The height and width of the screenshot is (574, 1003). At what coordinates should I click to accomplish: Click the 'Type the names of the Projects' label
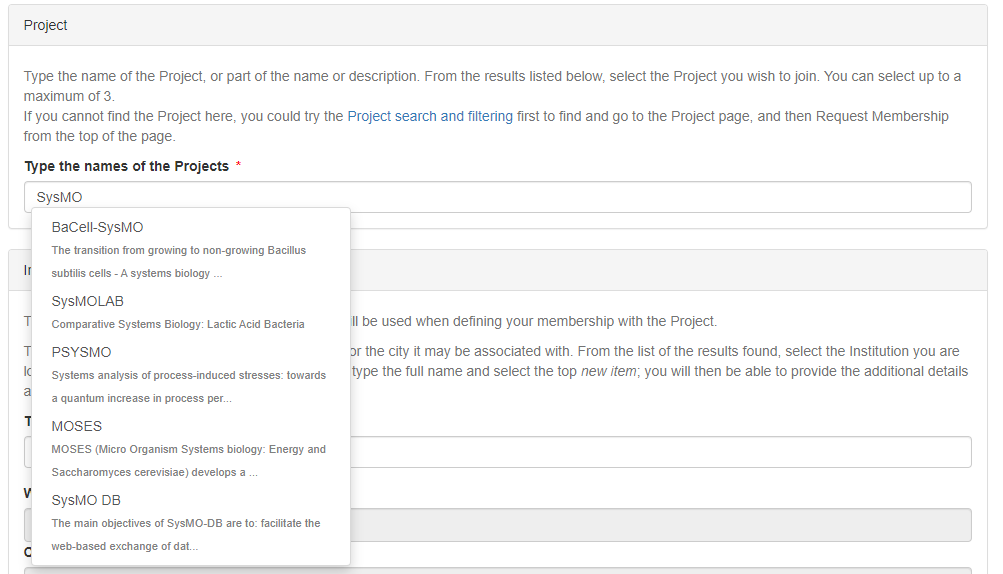point(126,166)
